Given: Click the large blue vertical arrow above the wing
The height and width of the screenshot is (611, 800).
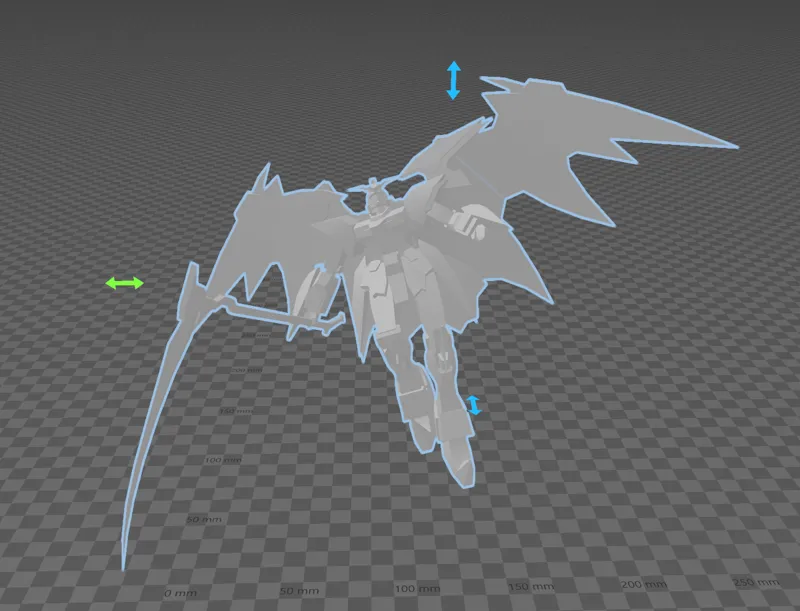Looking at the screenshot, I should [454, 80].
